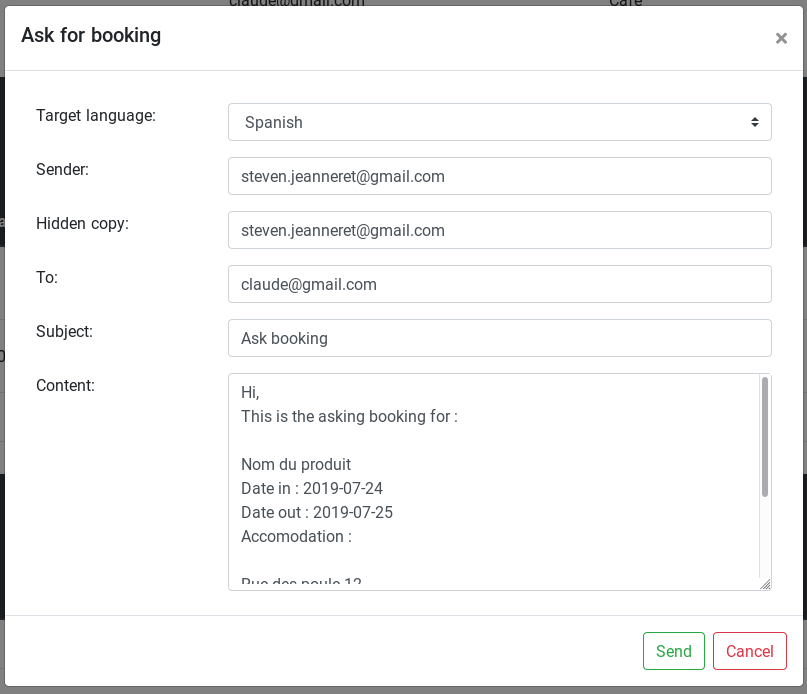This screenshot has width=807, height=694.
Task: Click the Subject field containing Ask booking
Action: pyautogui.click(x=499, y=338)
